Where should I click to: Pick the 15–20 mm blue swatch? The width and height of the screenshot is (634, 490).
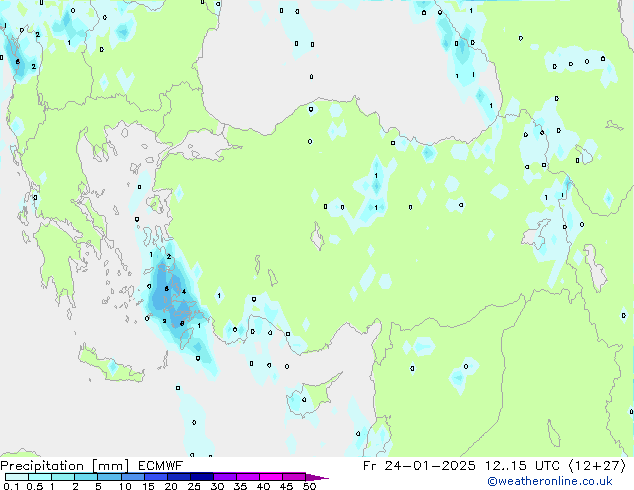coord(155,477)
